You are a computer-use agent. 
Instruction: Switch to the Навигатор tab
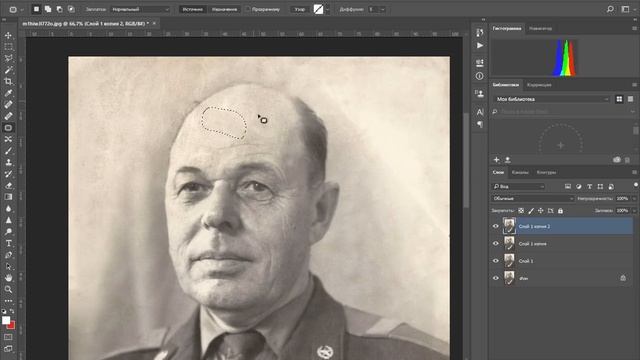(x=540, y=29)
